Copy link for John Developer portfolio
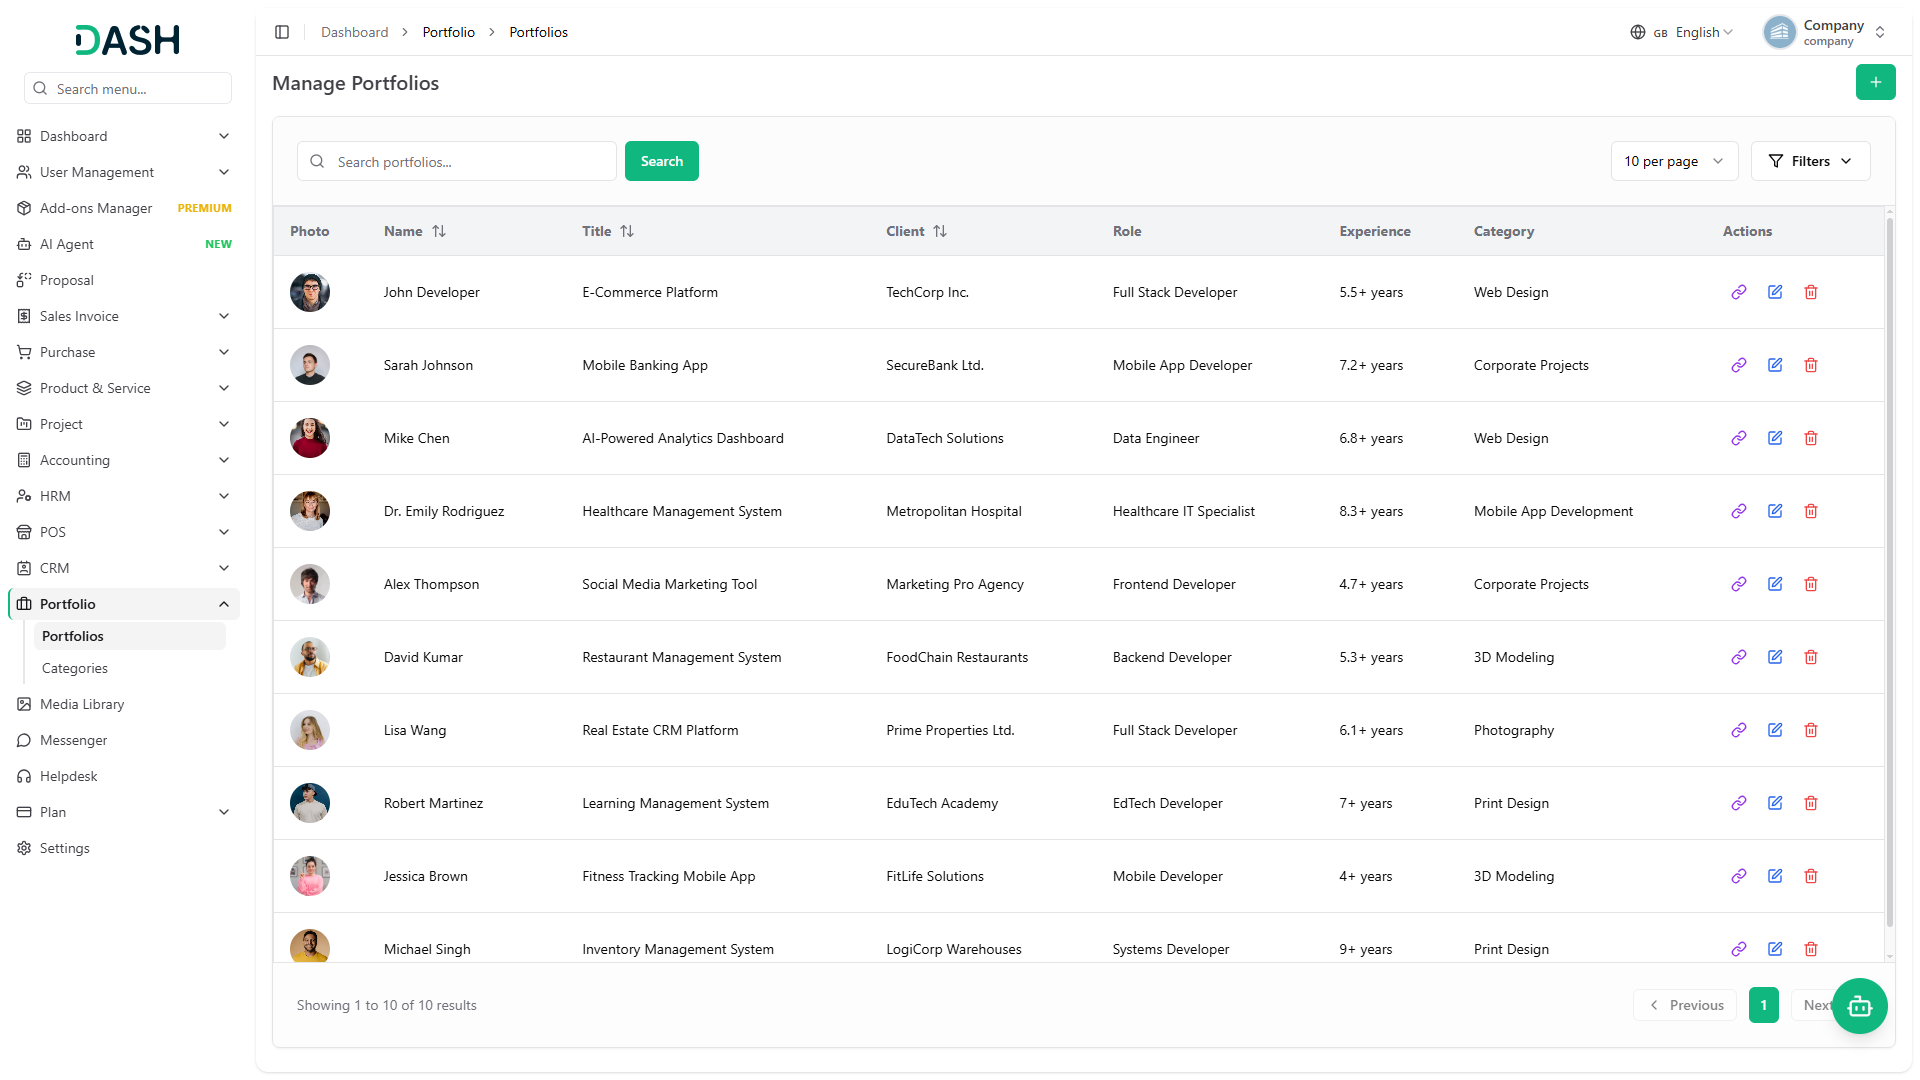The width and height of the screenshot is (1920, 1080). [x=1739, y=292]
